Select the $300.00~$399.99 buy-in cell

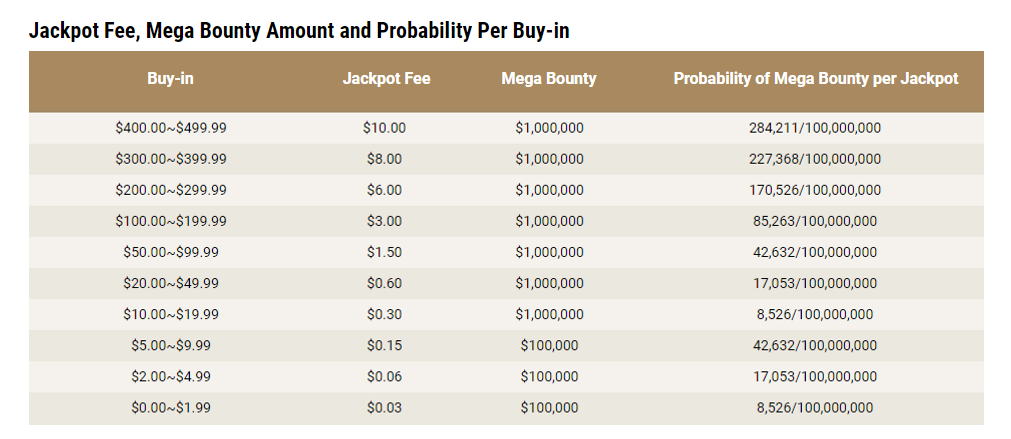point(171,159)
